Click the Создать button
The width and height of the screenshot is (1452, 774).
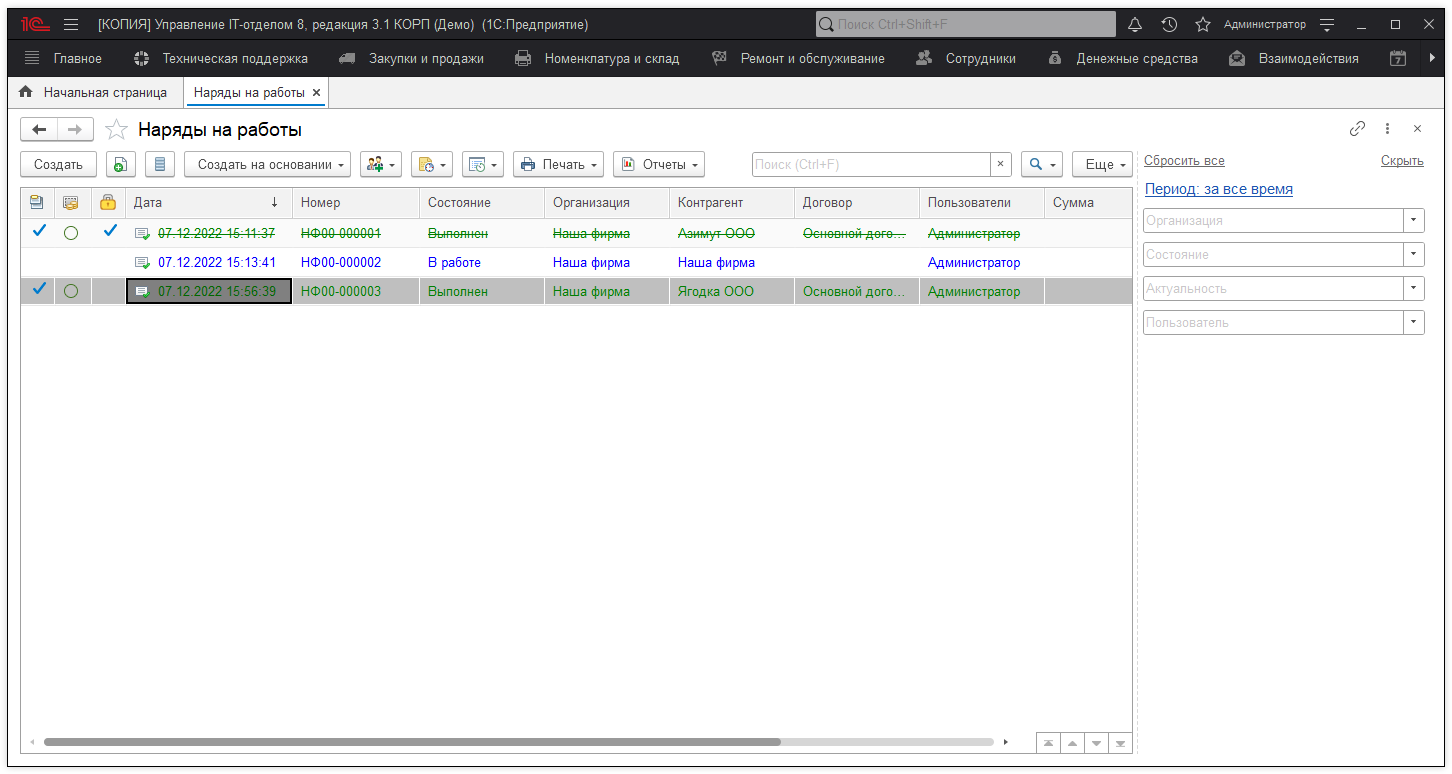58,165
